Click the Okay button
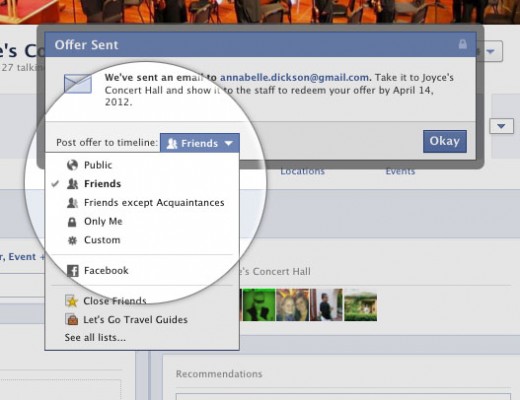520x400 pixels. pos(445,141)
